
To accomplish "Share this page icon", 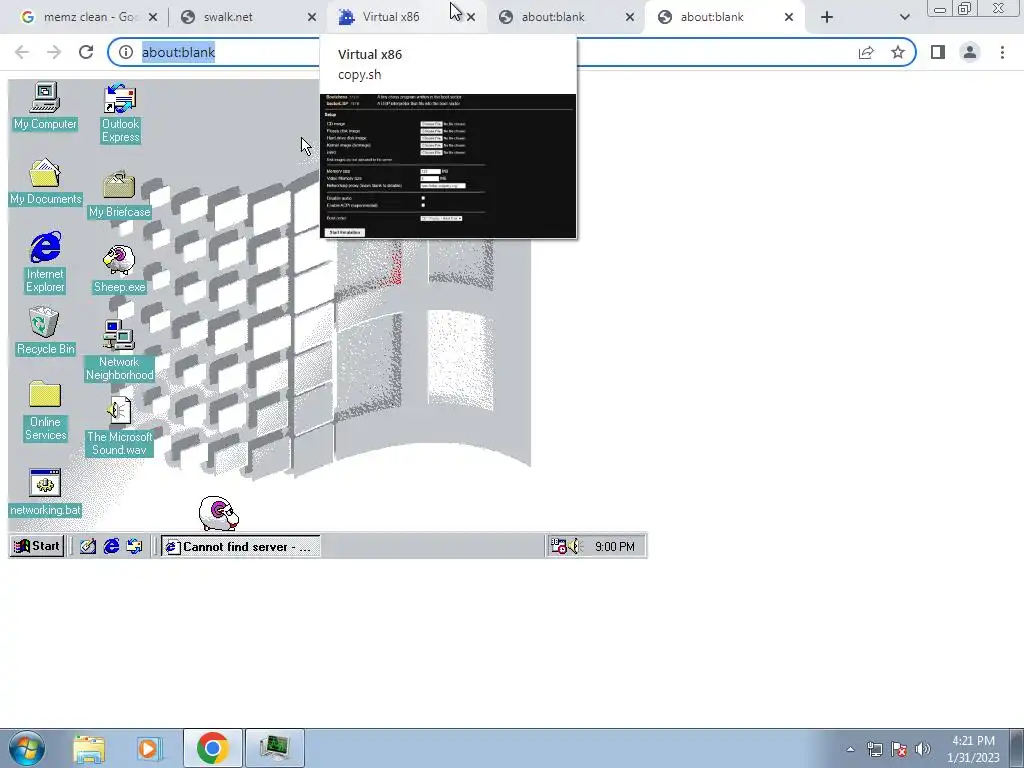I will coord(866,52).
